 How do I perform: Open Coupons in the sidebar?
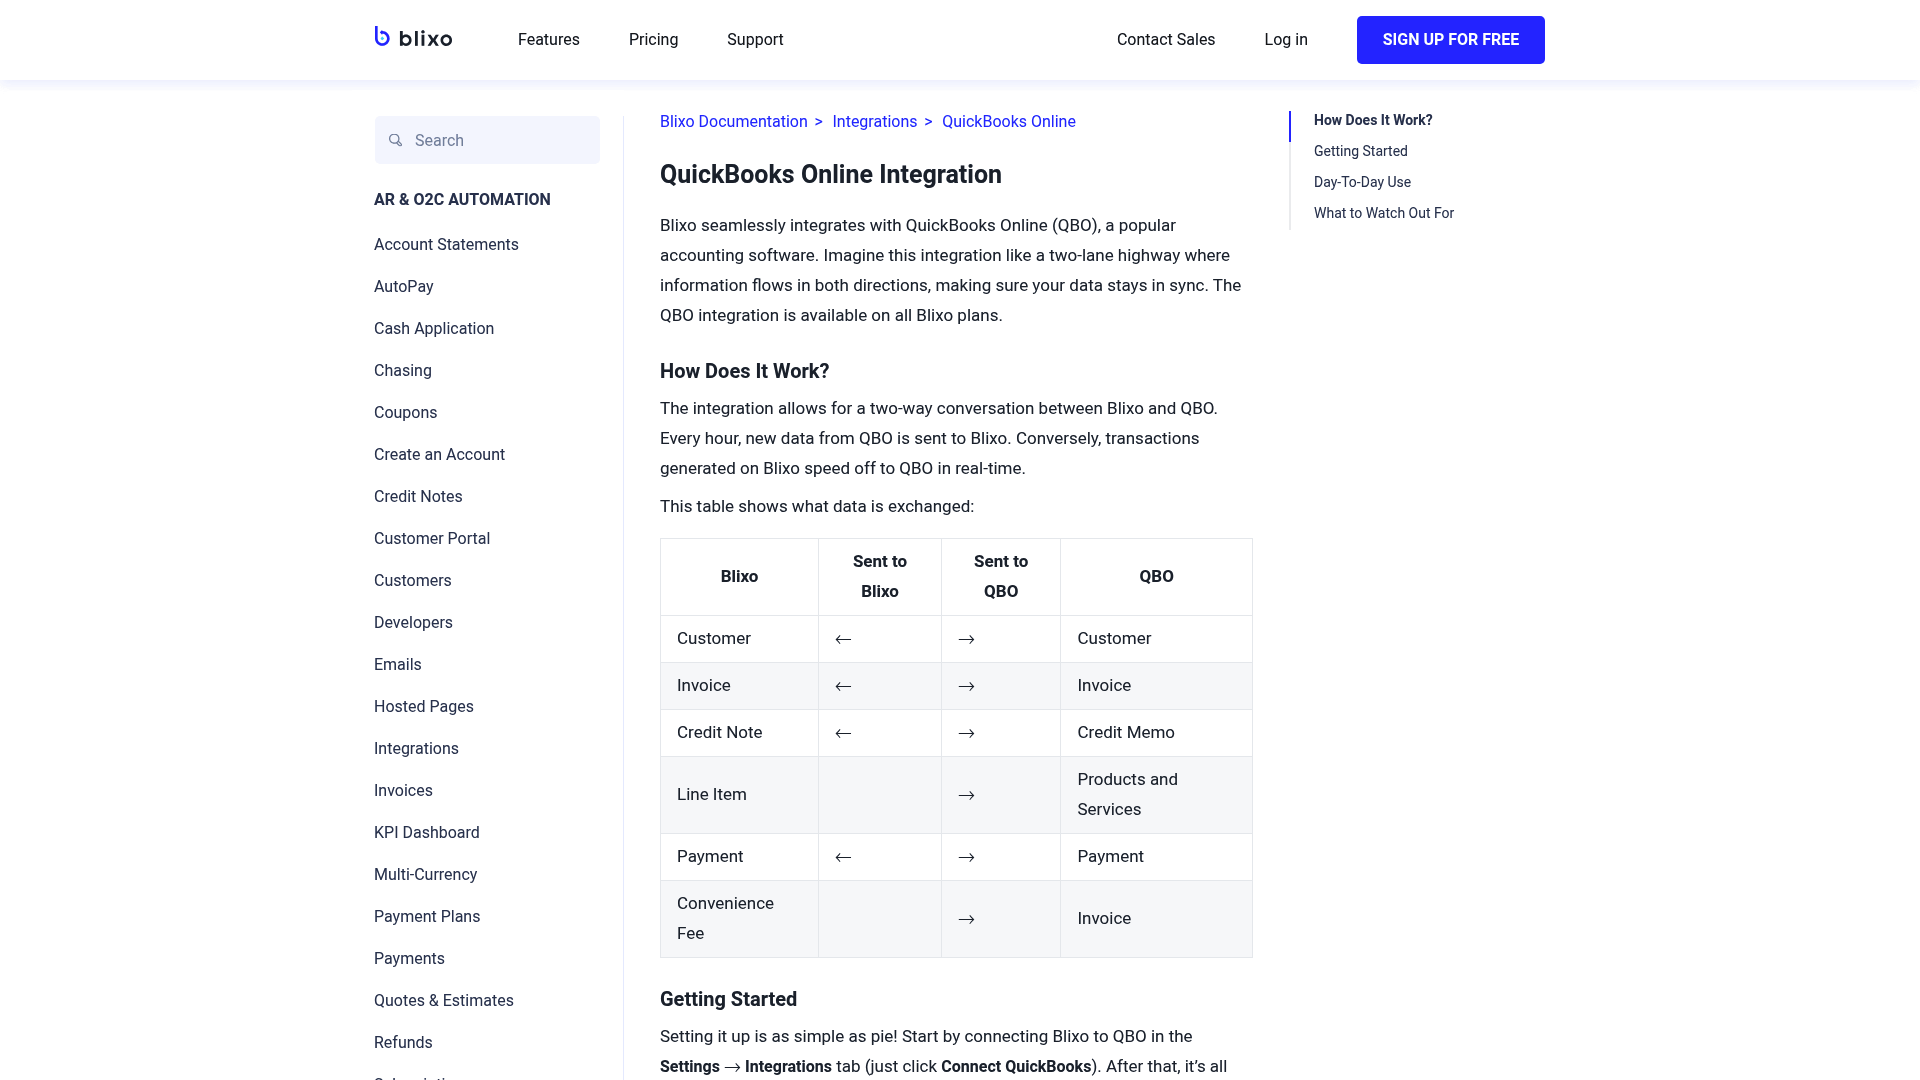[x=405, y=413]
